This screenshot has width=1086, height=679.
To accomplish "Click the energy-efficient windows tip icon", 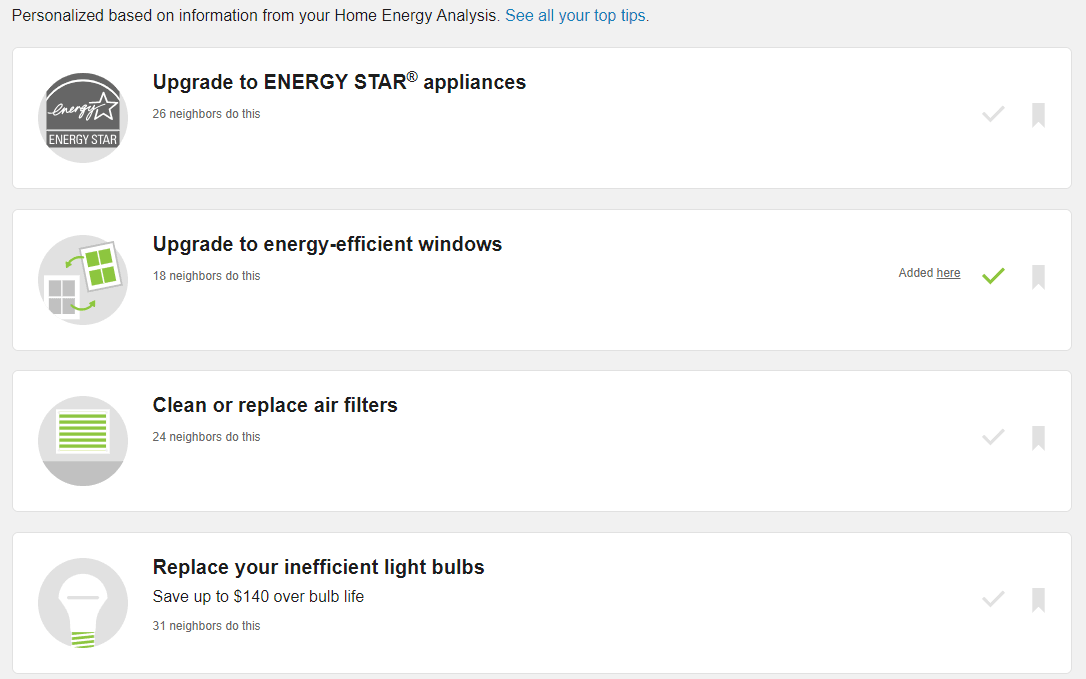I will tap(83, 279).
